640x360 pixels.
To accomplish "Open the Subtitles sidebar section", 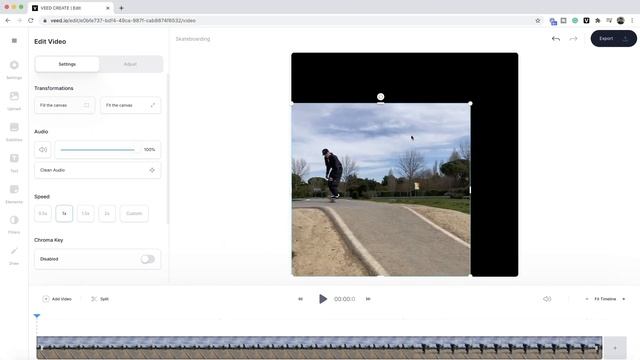I will 14,131.
